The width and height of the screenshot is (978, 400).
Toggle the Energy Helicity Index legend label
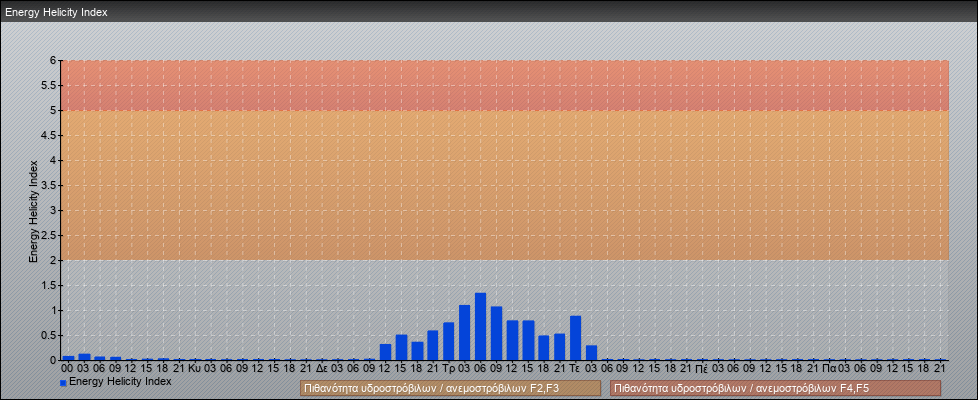120,382
